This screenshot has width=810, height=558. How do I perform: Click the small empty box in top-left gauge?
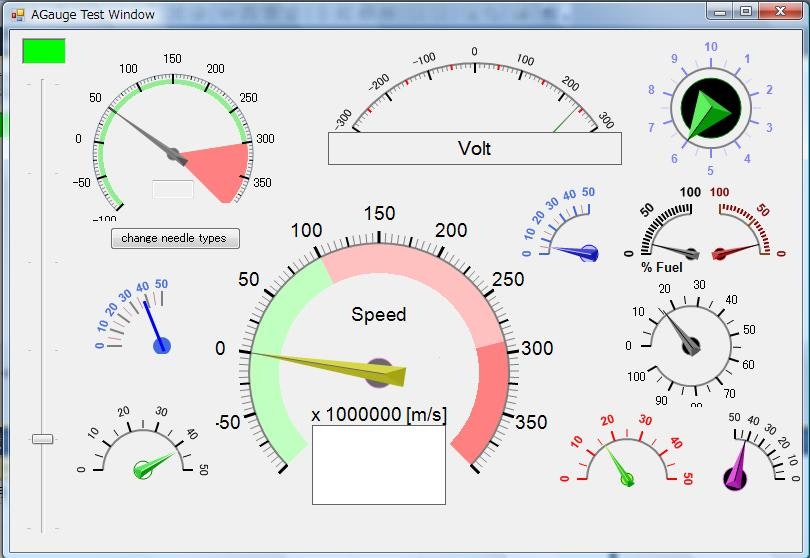173,189
